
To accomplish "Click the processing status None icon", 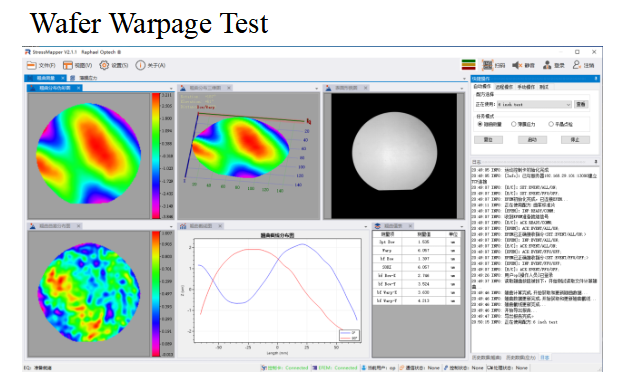I will (490, 368).
